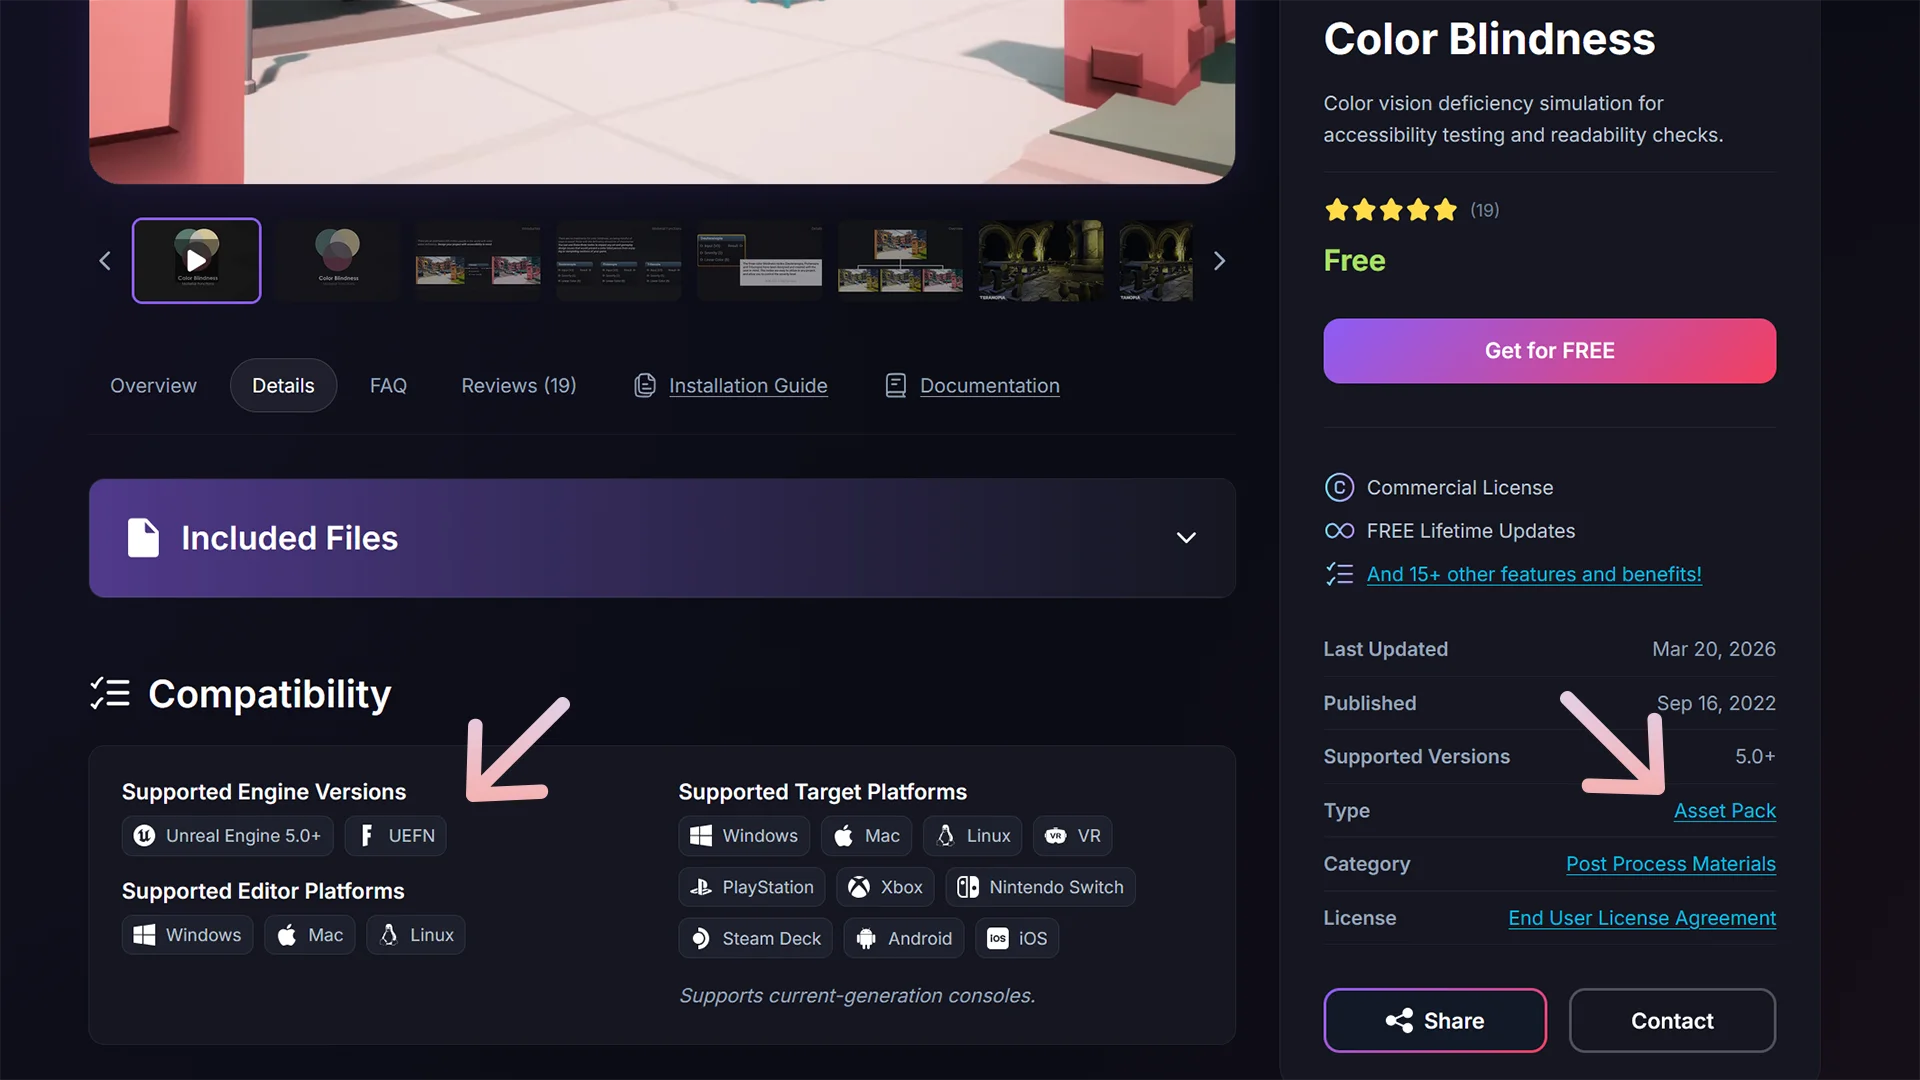Show previous thumbnails with left arrow
The height and width of the screenshot is (1080, 1920).
(105, 261)
